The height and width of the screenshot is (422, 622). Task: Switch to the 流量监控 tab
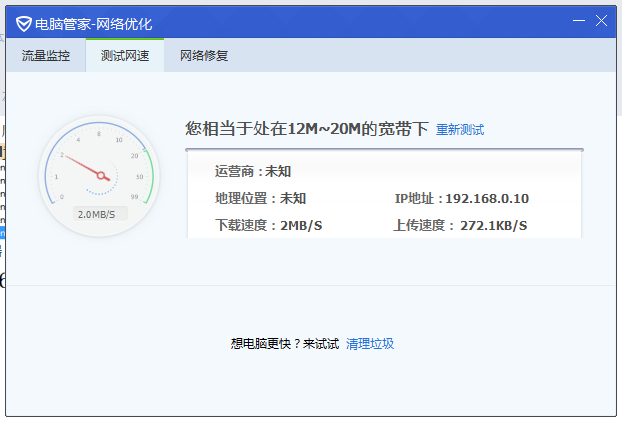click(46, 56)
